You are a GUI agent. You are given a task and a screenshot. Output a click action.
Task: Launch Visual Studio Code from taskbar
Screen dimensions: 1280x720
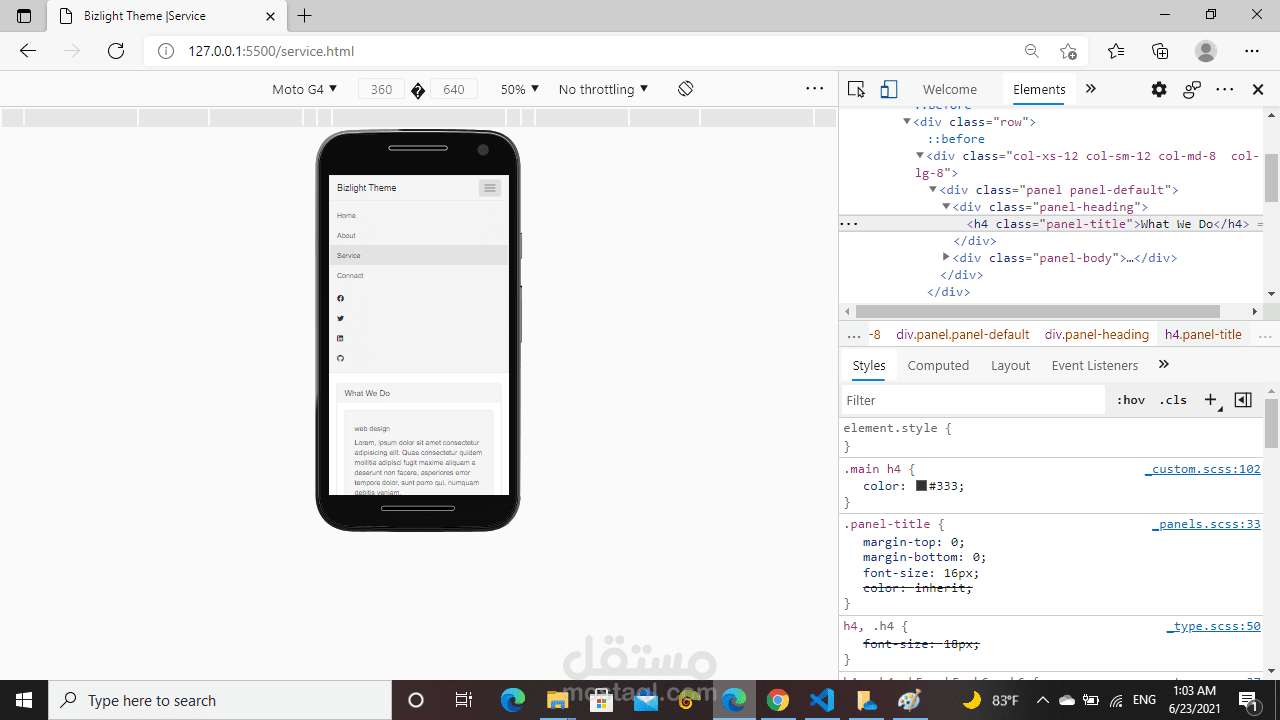(822, 700)
